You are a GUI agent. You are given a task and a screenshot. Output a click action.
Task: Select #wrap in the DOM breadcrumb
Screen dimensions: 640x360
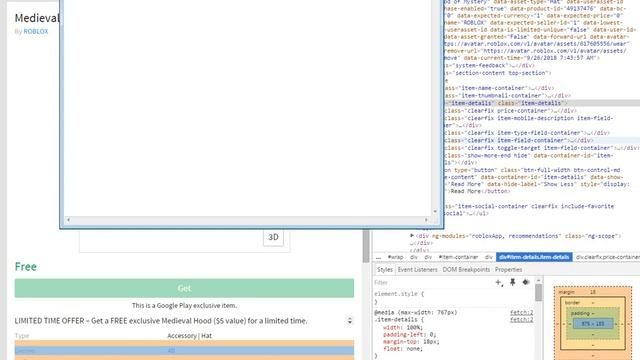395,257
